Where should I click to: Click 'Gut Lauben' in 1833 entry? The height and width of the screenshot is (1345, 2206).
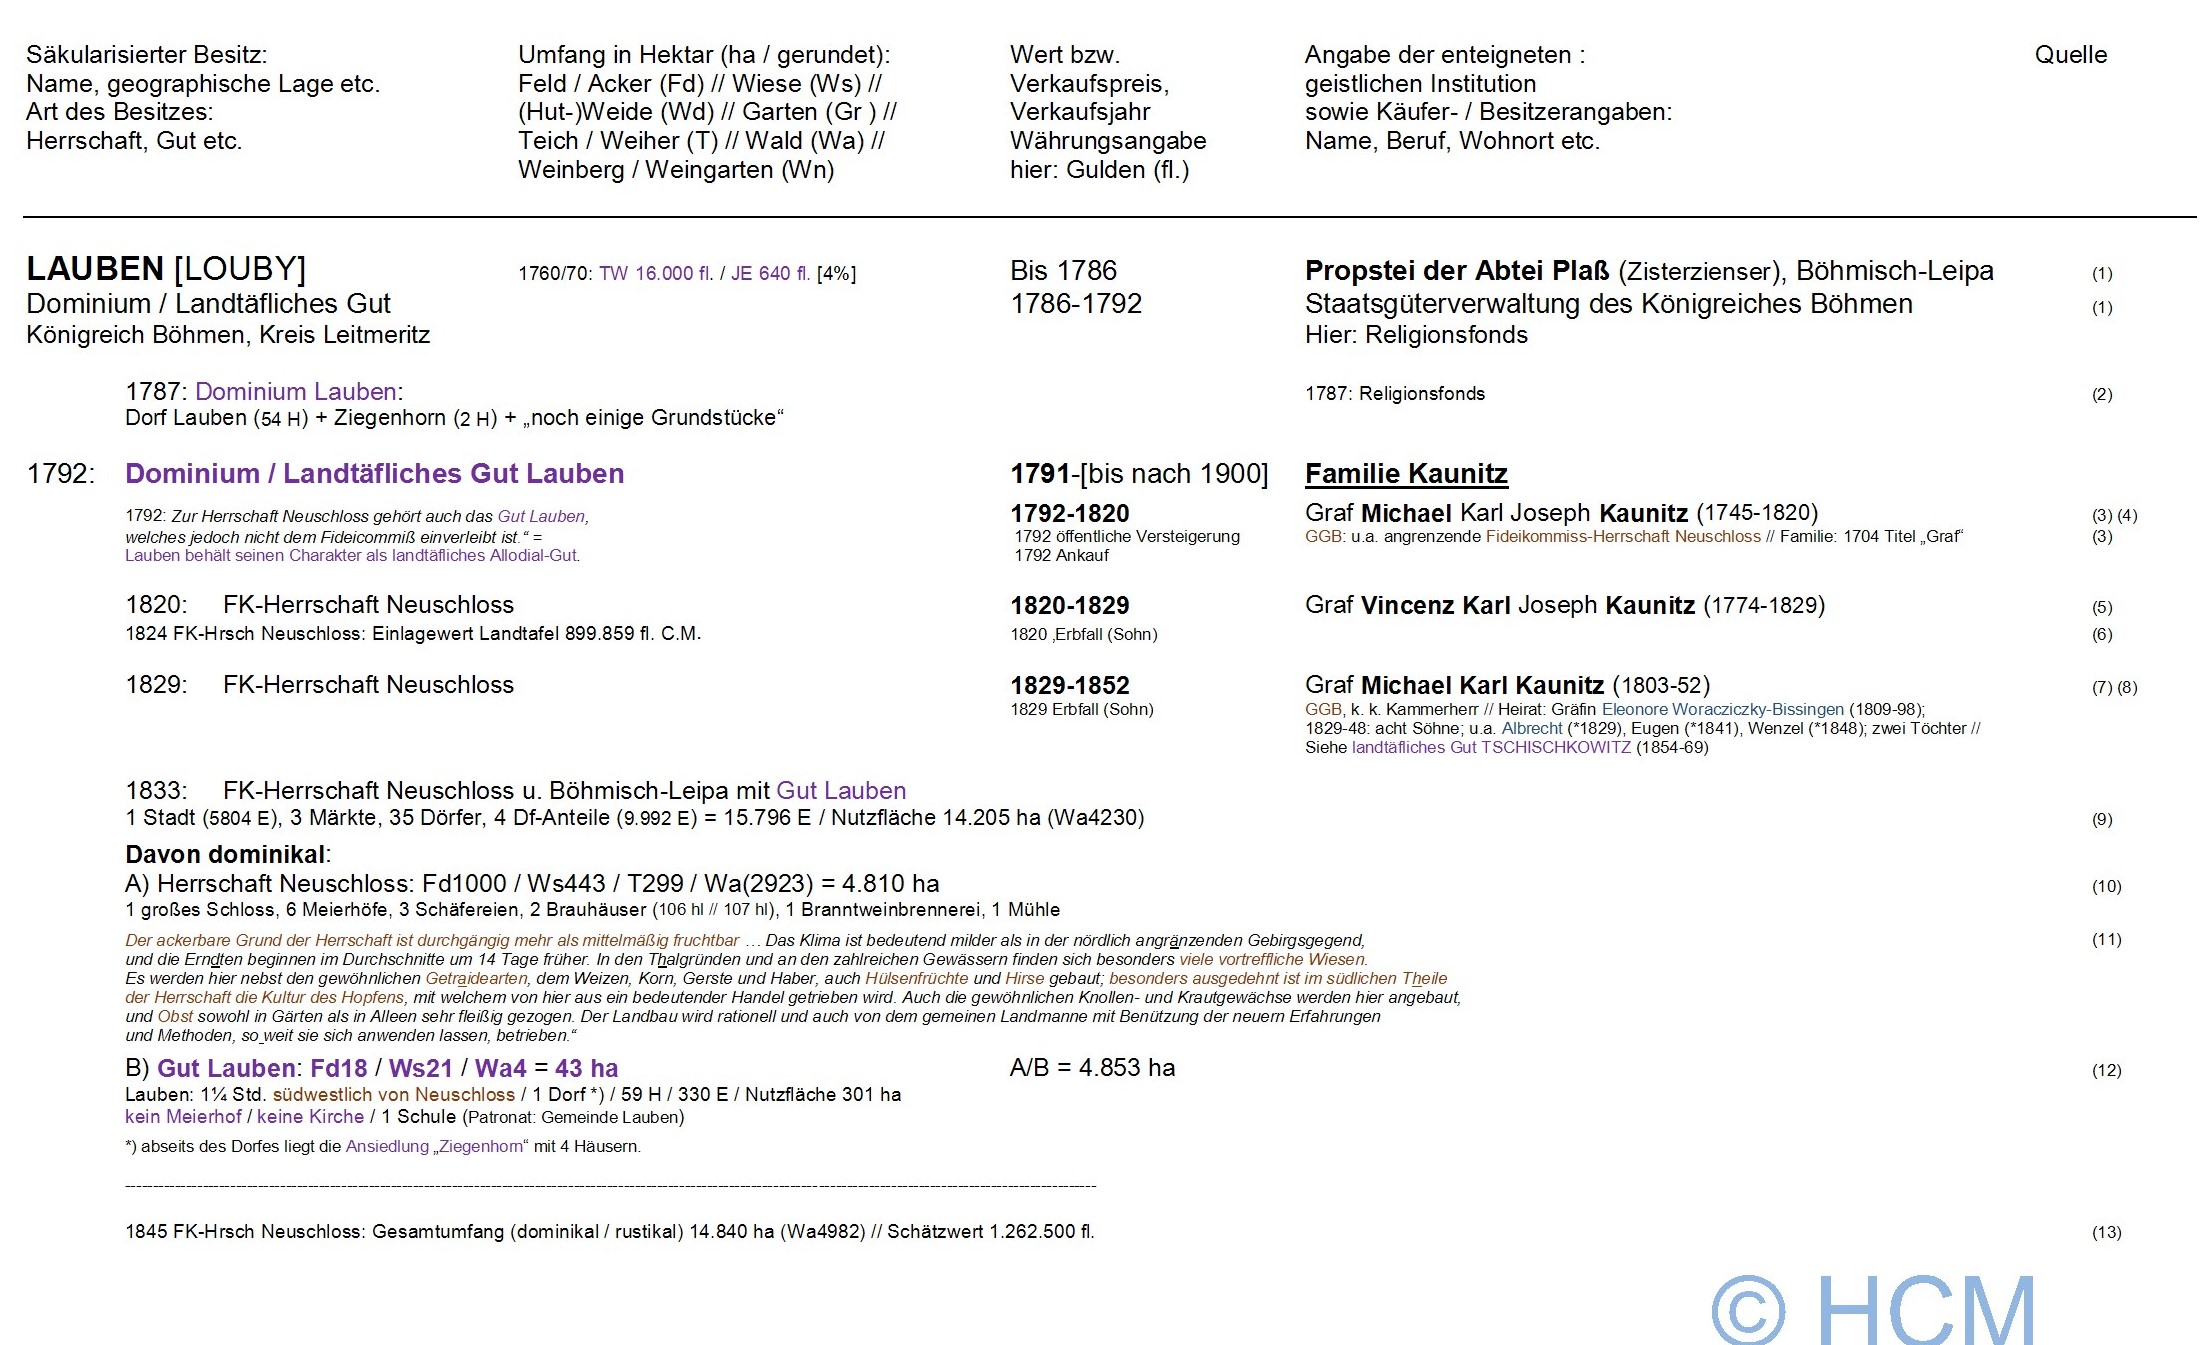840,790
